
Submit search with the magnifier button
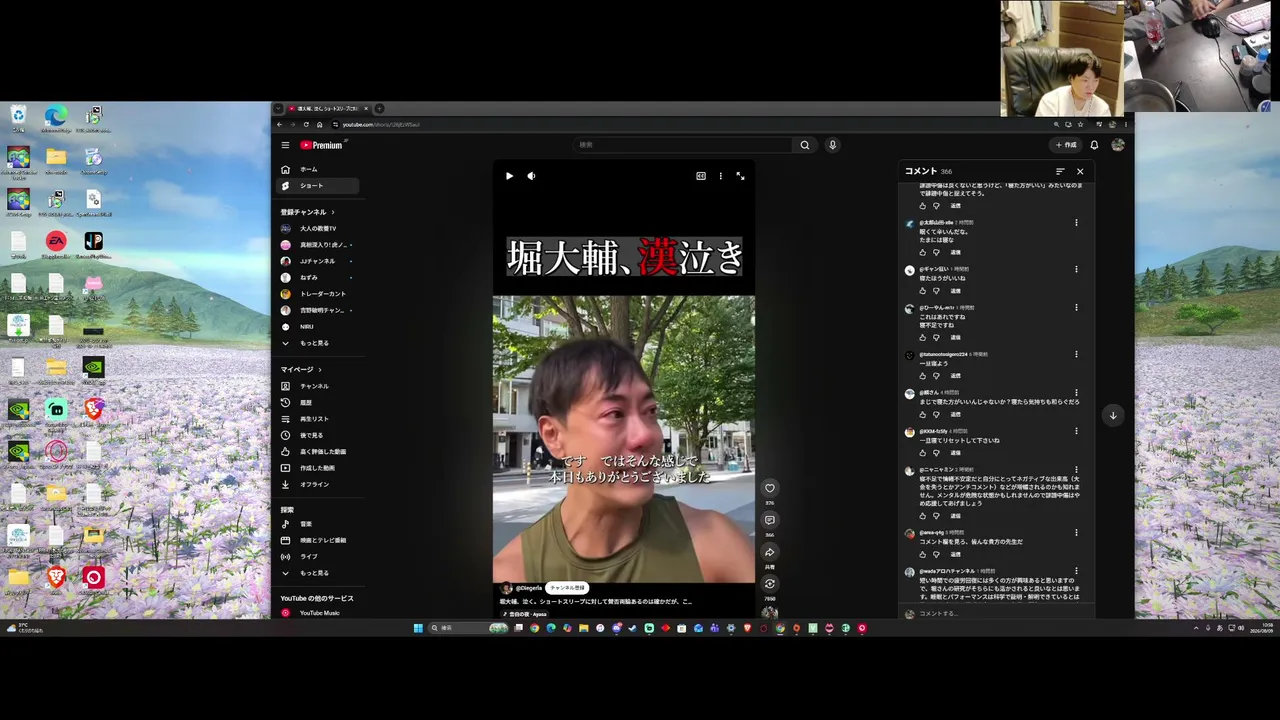804,145
